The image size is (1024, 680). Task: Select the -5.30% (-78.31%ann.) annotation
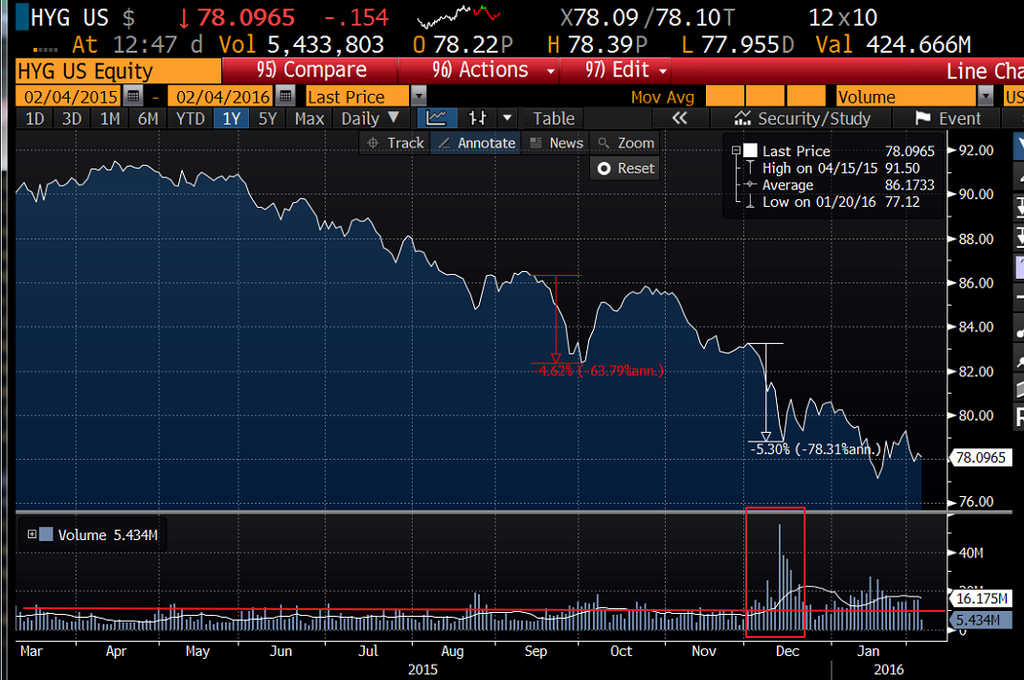816,449
